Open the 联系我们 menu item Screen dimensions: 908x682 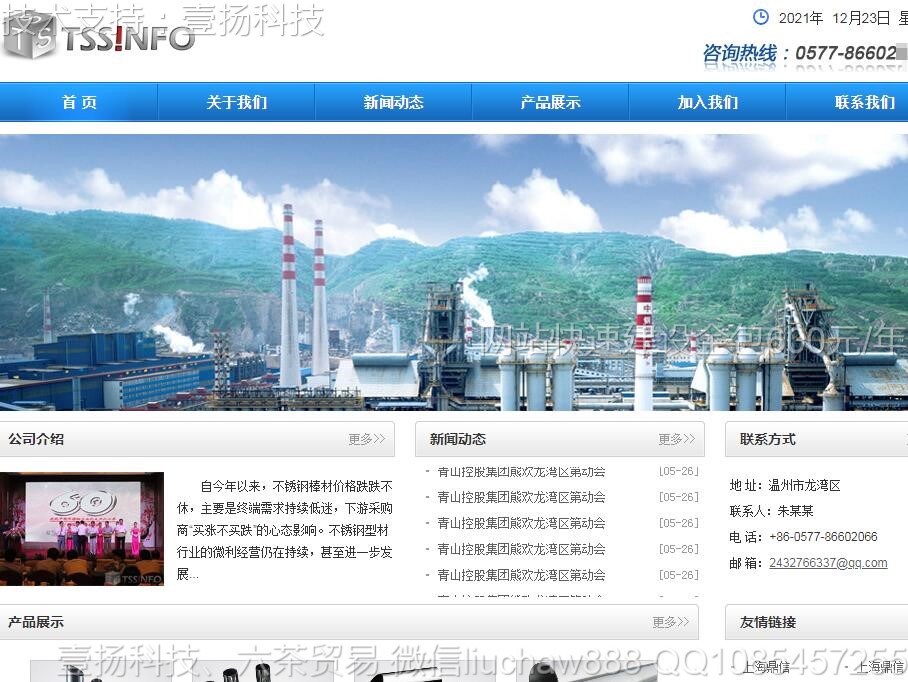click(864, 102)
